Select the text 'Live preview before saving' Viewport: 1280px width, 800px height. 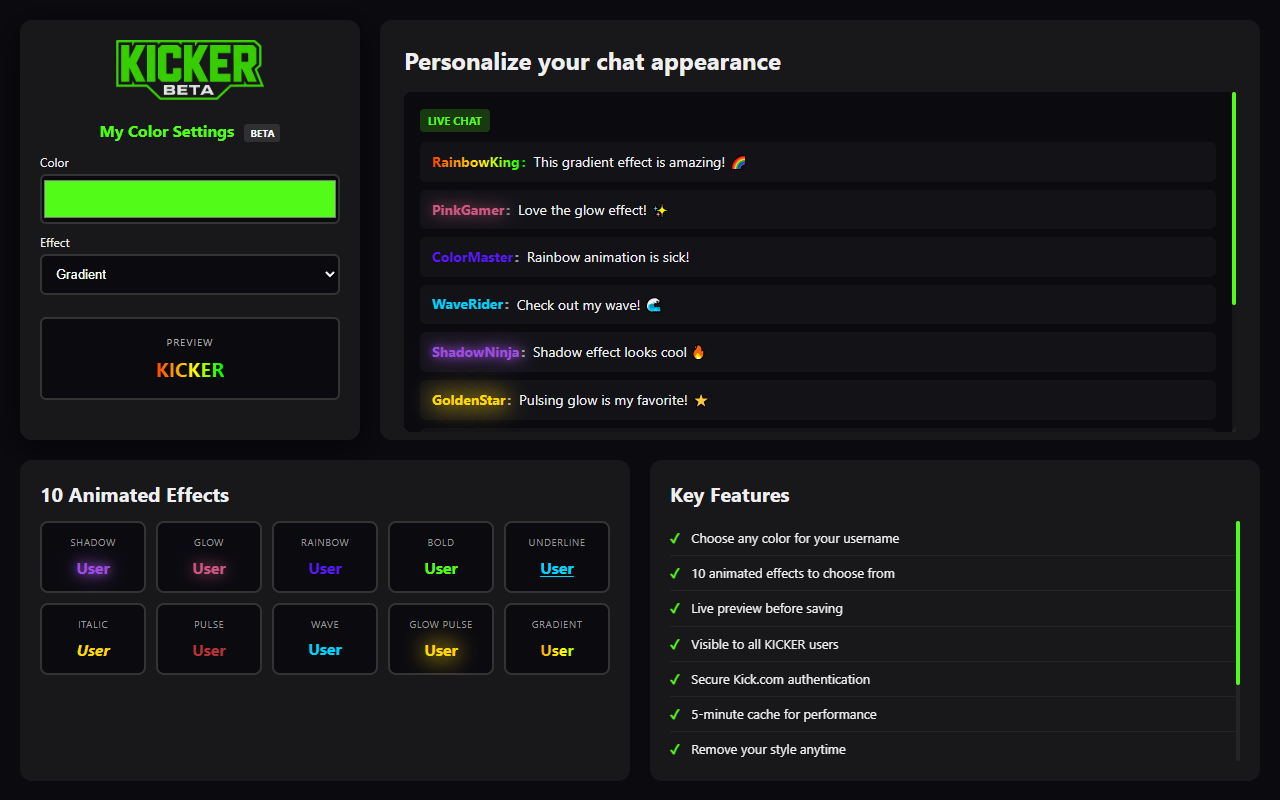pos(767,608)
